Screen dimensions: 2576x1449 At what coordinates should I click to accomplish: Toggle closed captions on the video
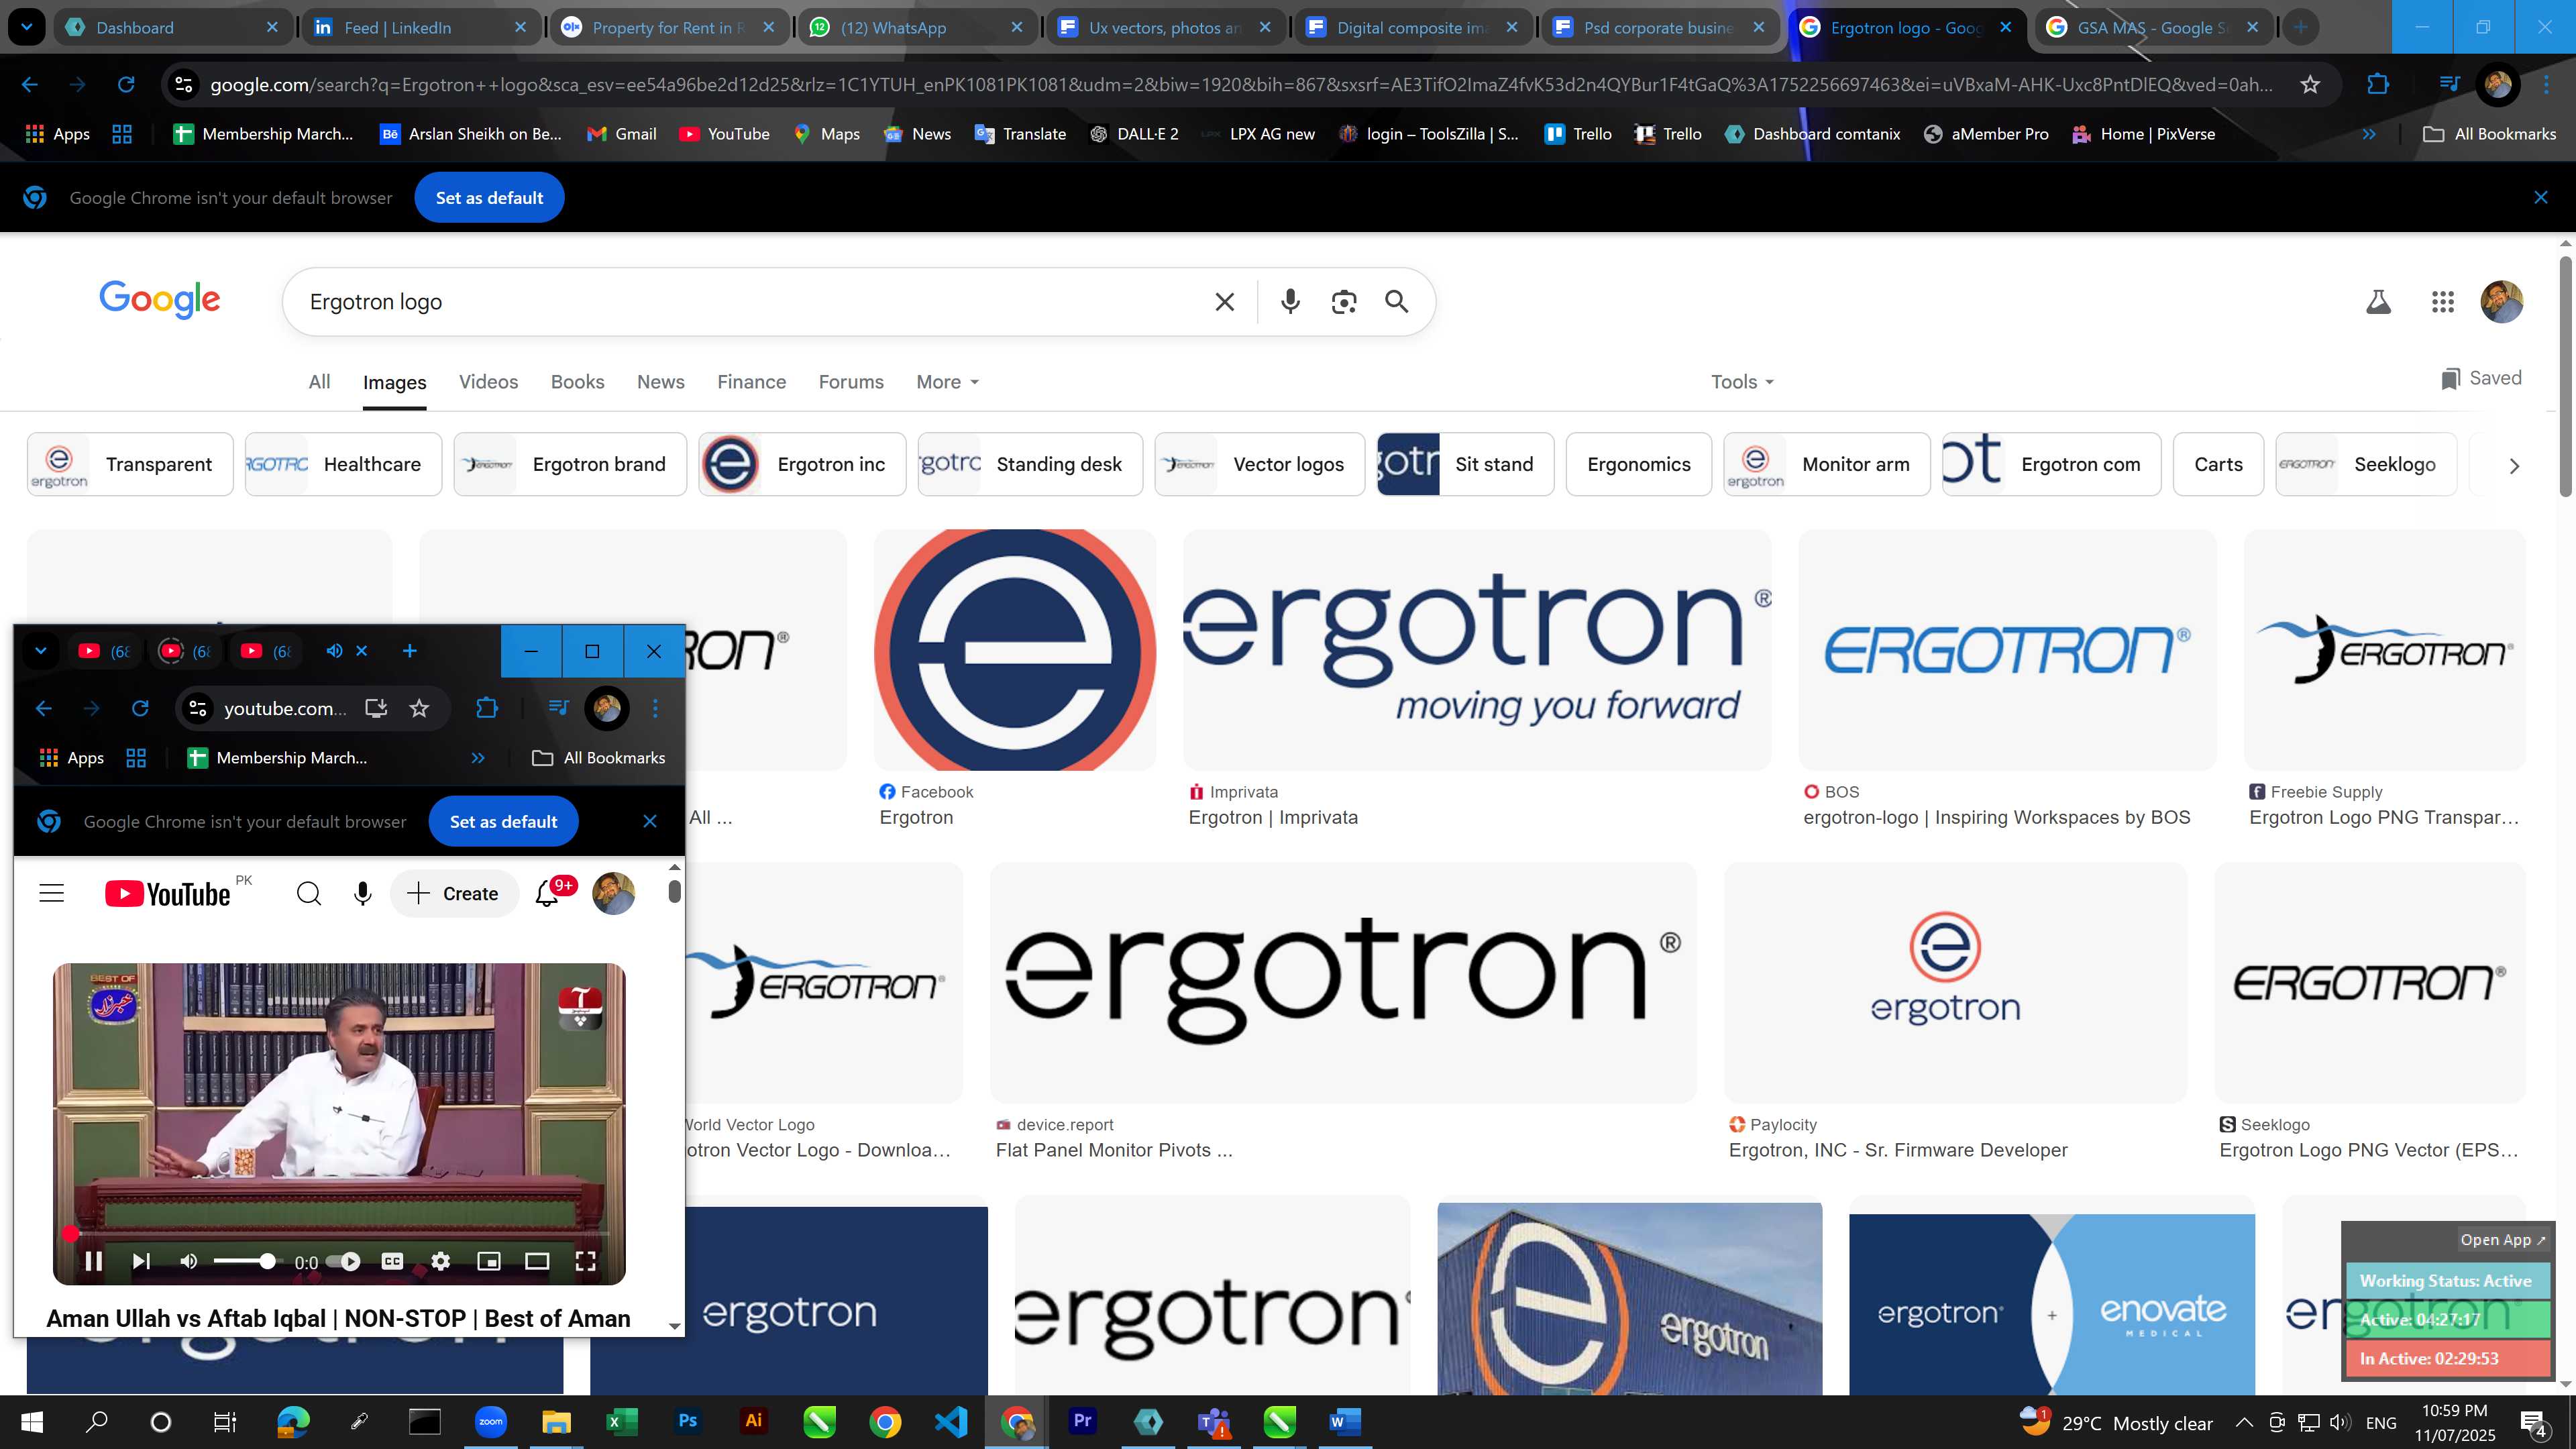pos(393,1261)
